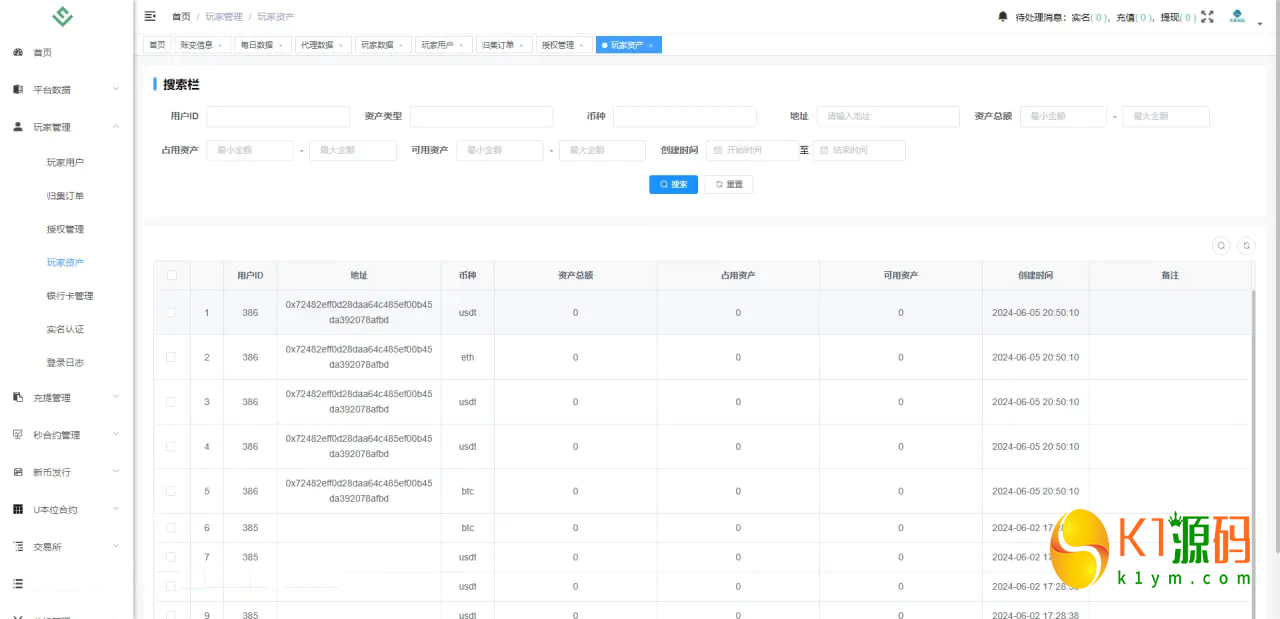Close the 授权管理 tab
Image resolution: width=1280 pixels, height=619 pixels.
pos(581,46)
